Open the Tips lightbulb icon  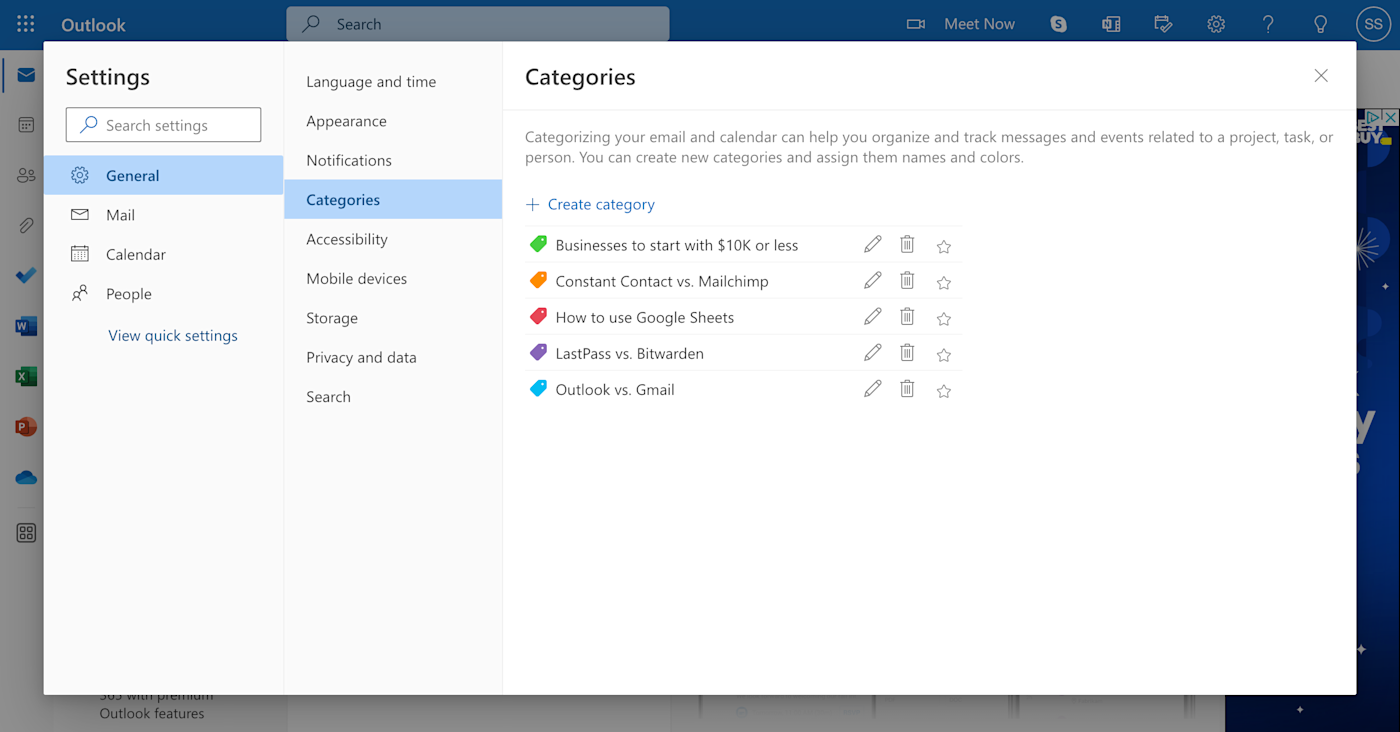click(x=1320, y=24)
